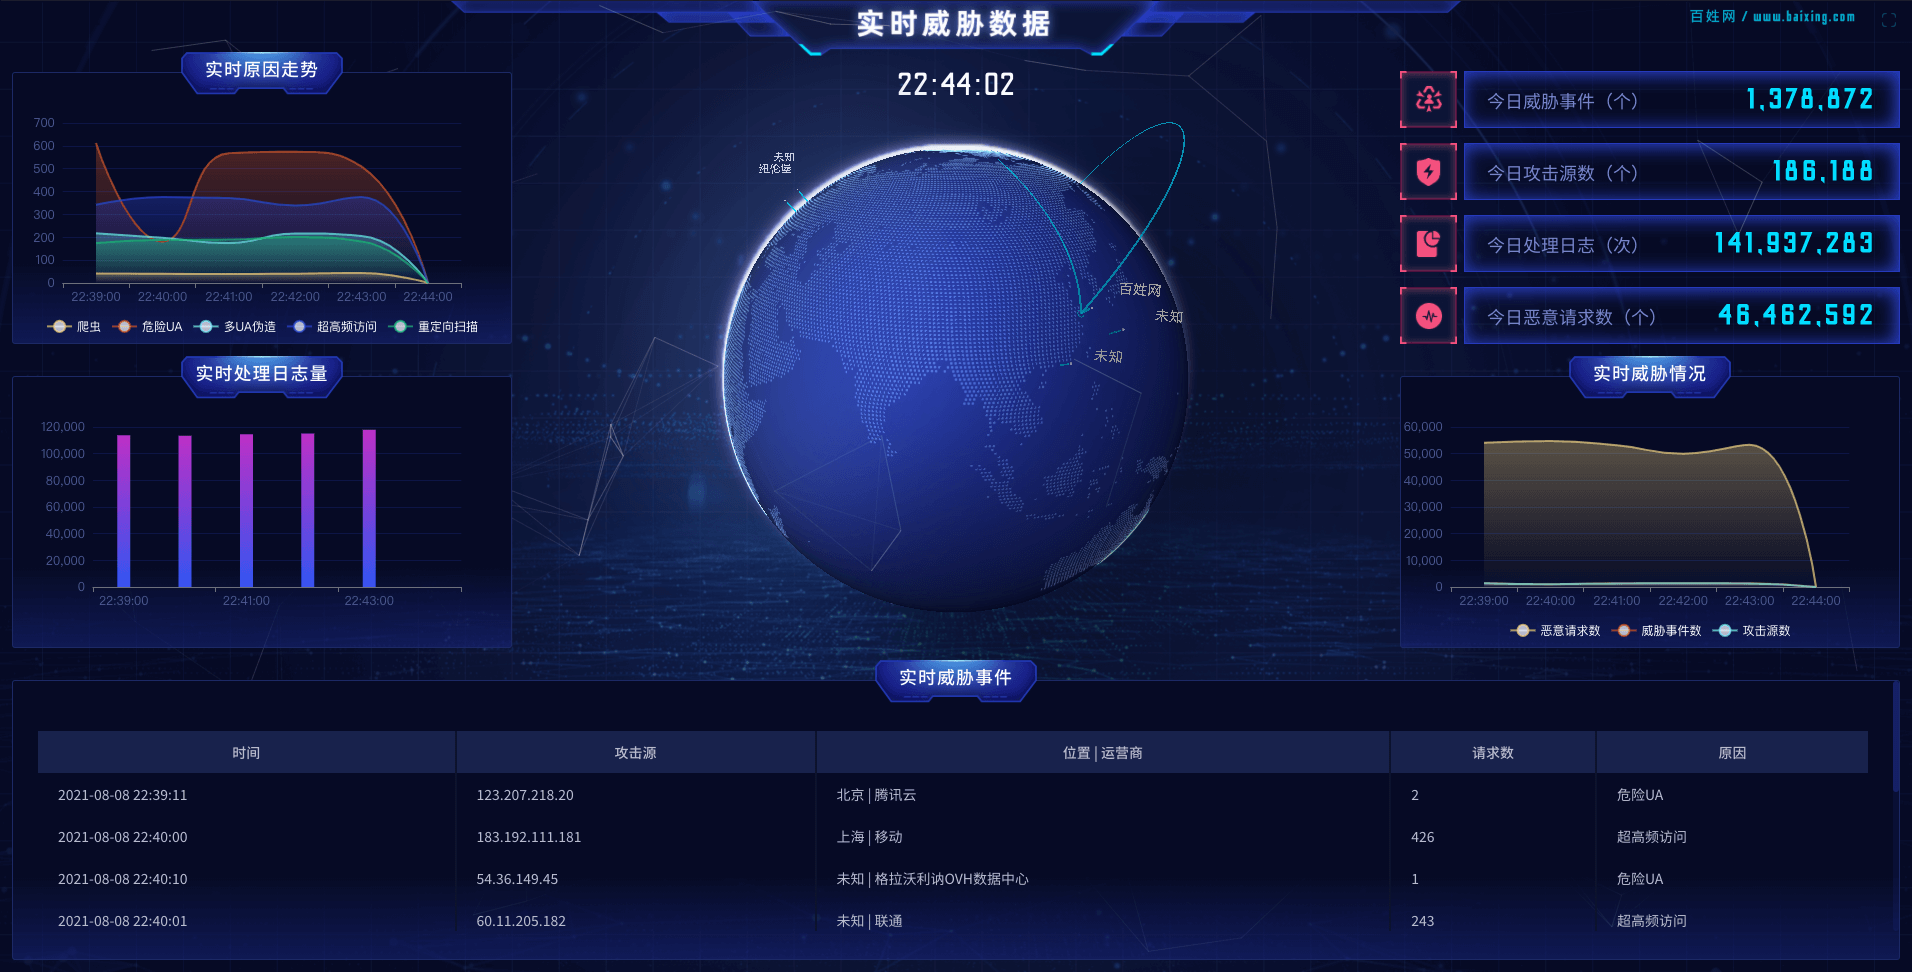
Task: Click the 22:43:00 log volume bar
Action: [x=369, y=508]
